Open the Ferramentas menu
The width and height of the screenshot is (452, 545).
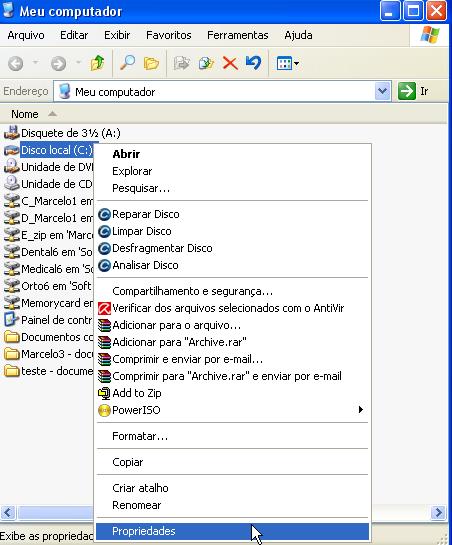tap(237, 35)
